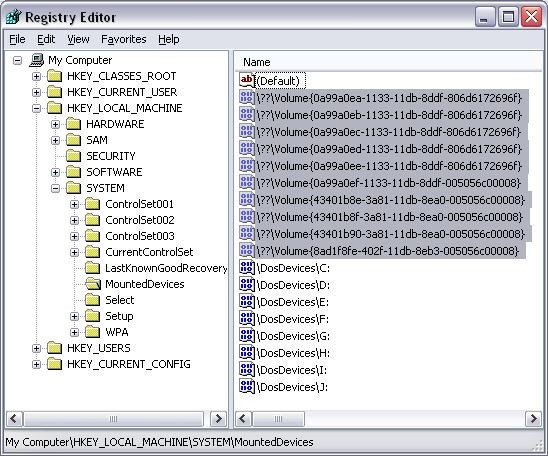Expand HKEY_CURRENT_CONFIG tree node
Image resolution: width=548 pixels, height=456 pixels.
[36, 364]
